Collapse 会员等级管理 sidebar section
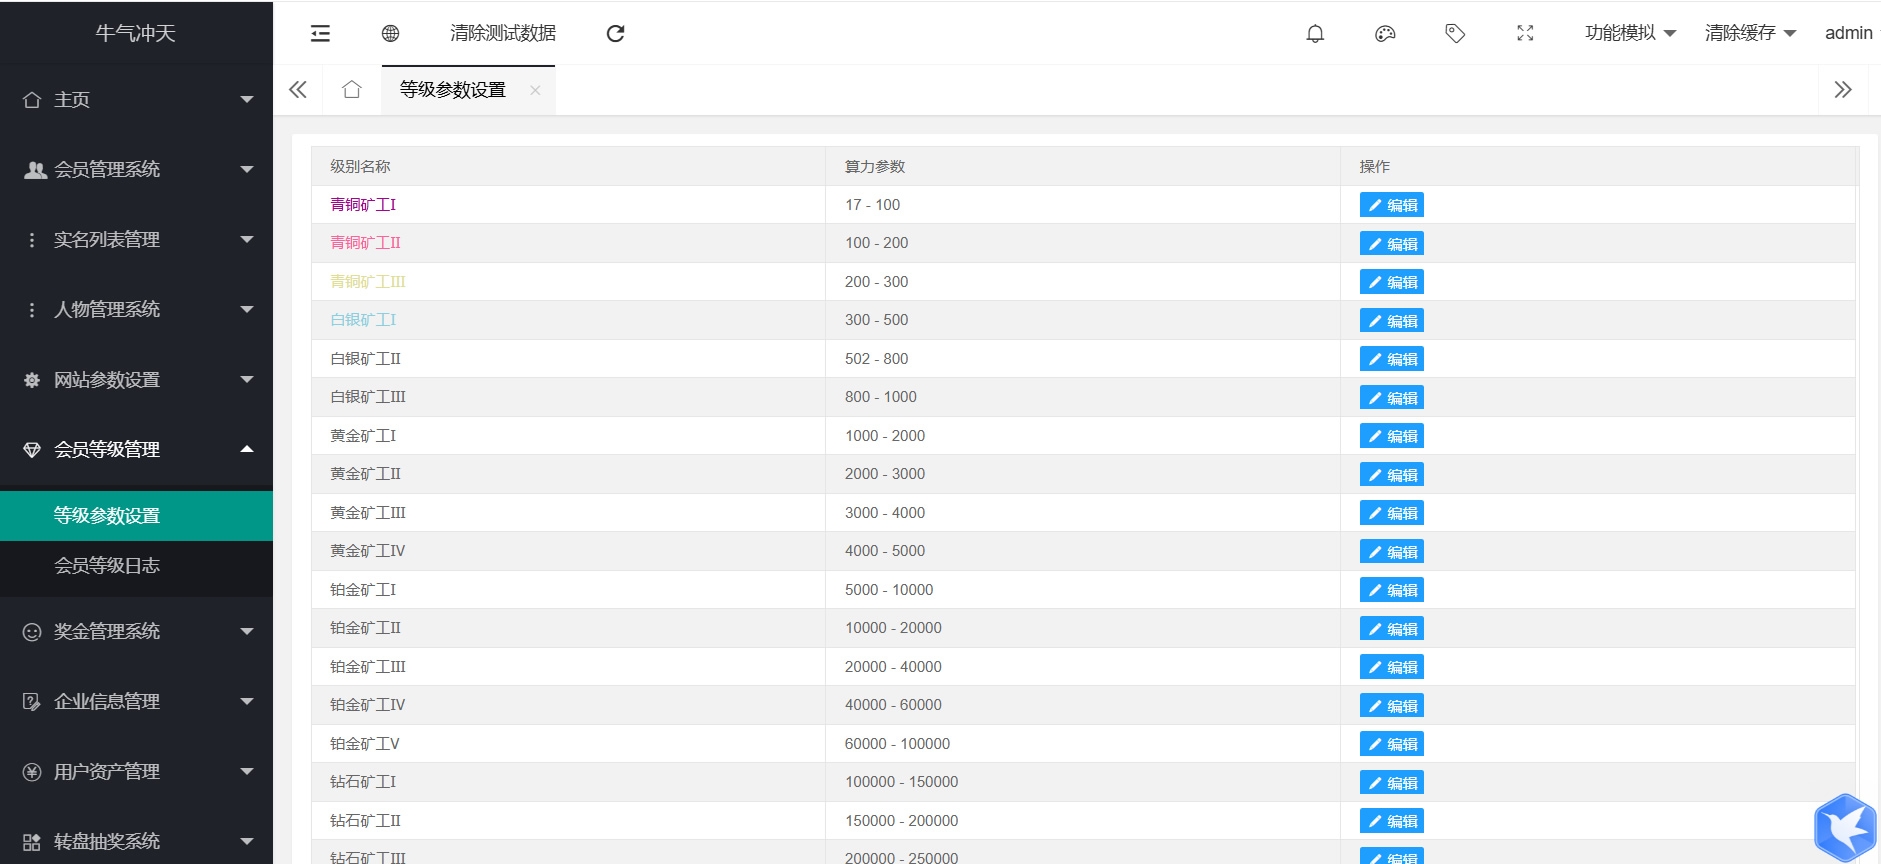 click(x=136, y=450)
